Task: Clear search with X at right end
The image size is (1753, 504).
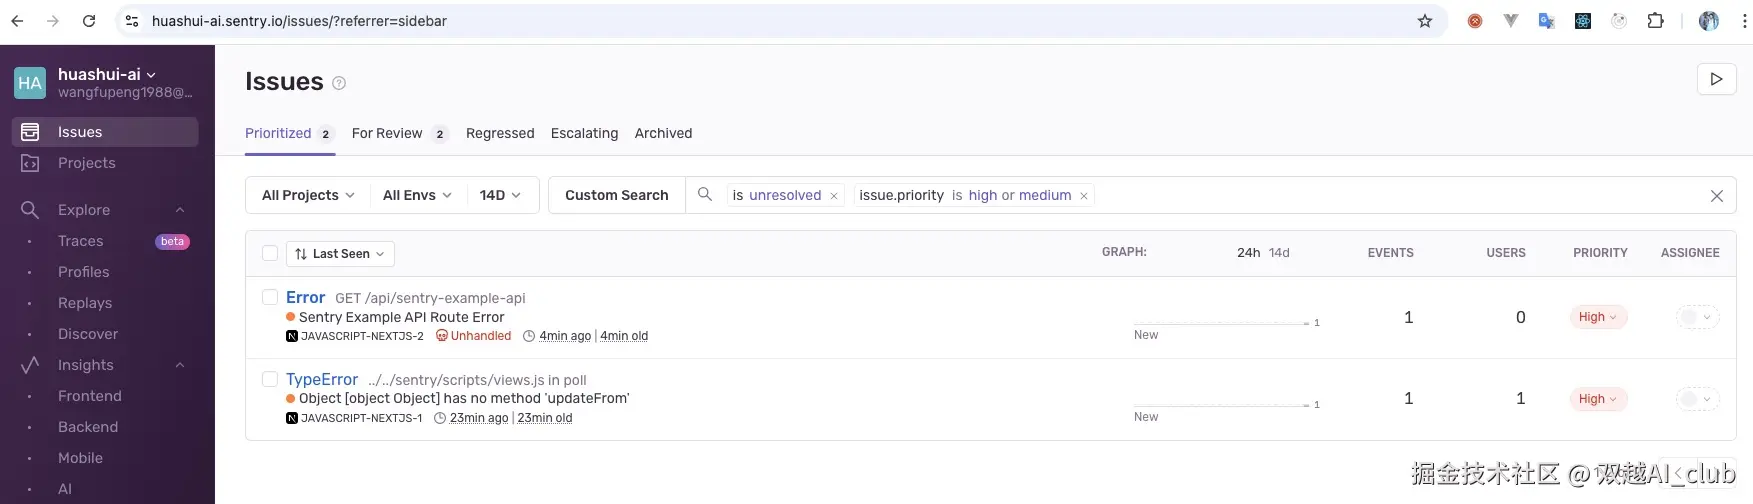Action: coord(1716,196)
